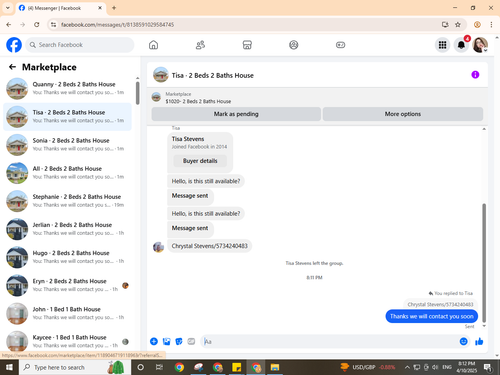Open taskbar clock showing 8:12 PM

tap(466, 367)
